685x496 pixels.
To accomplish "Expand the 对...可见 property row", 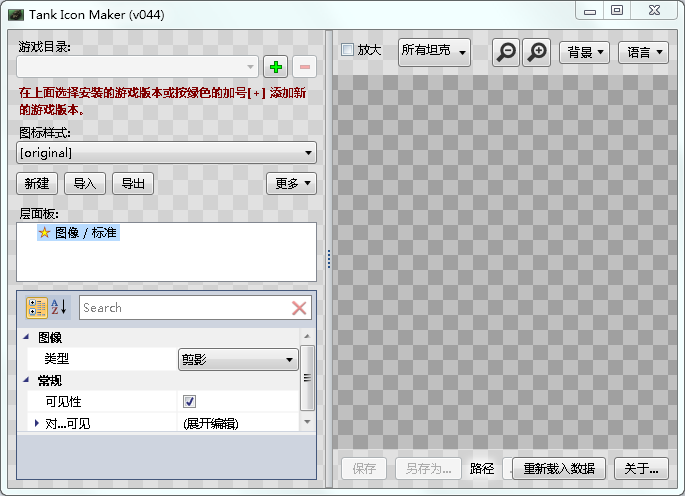I will [x=37, y=423].
